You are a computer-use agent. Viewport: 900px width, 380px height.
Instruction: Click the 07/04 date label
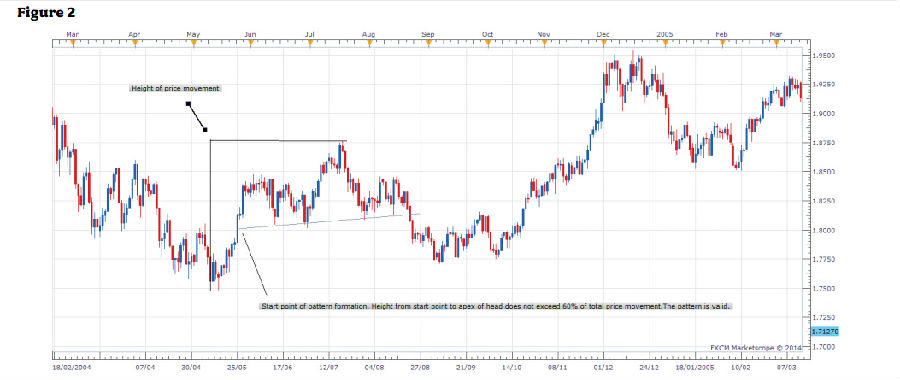[x=146, y=366]
